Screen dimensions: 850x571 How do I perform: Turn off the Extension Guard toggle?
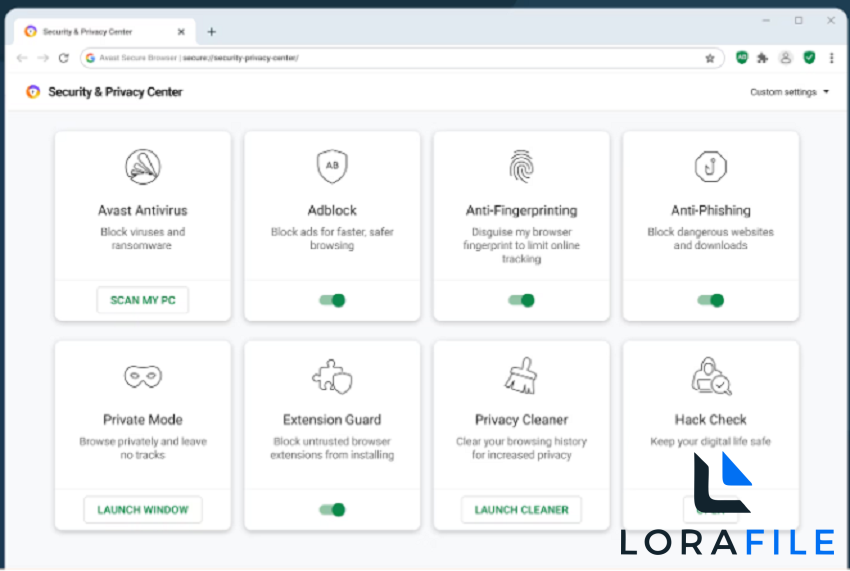[x=332, y=509]
